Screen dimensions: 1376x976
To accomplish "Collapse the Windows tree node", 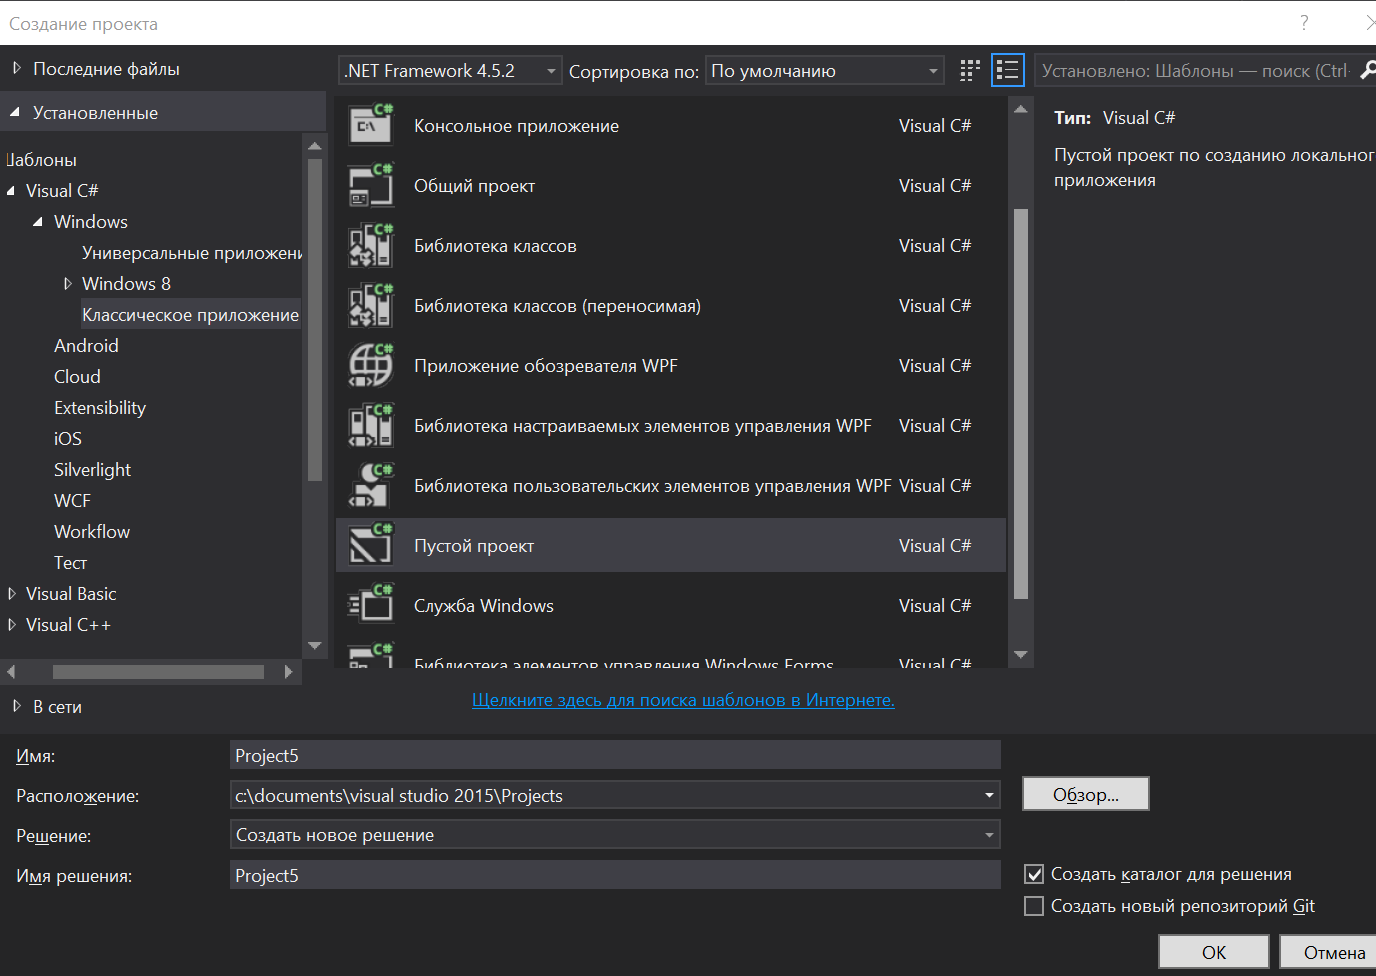I will pos(38,221).
